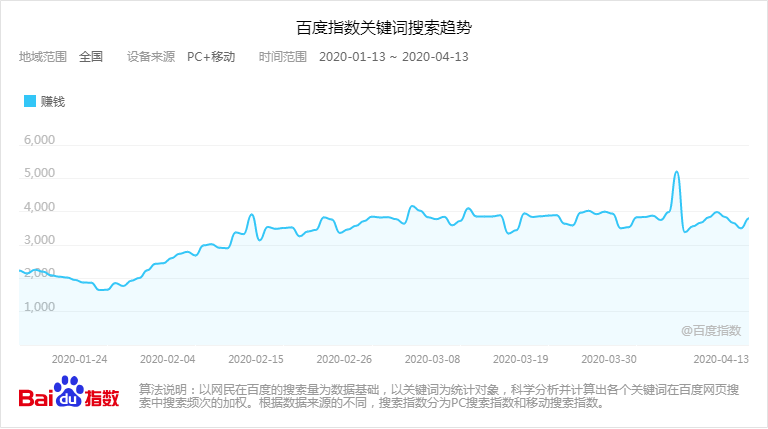The width and height of the screenshot is (768, 429).
Task: Click the 2020-04-13 x-axis date label
Action: tap(722, 358)
